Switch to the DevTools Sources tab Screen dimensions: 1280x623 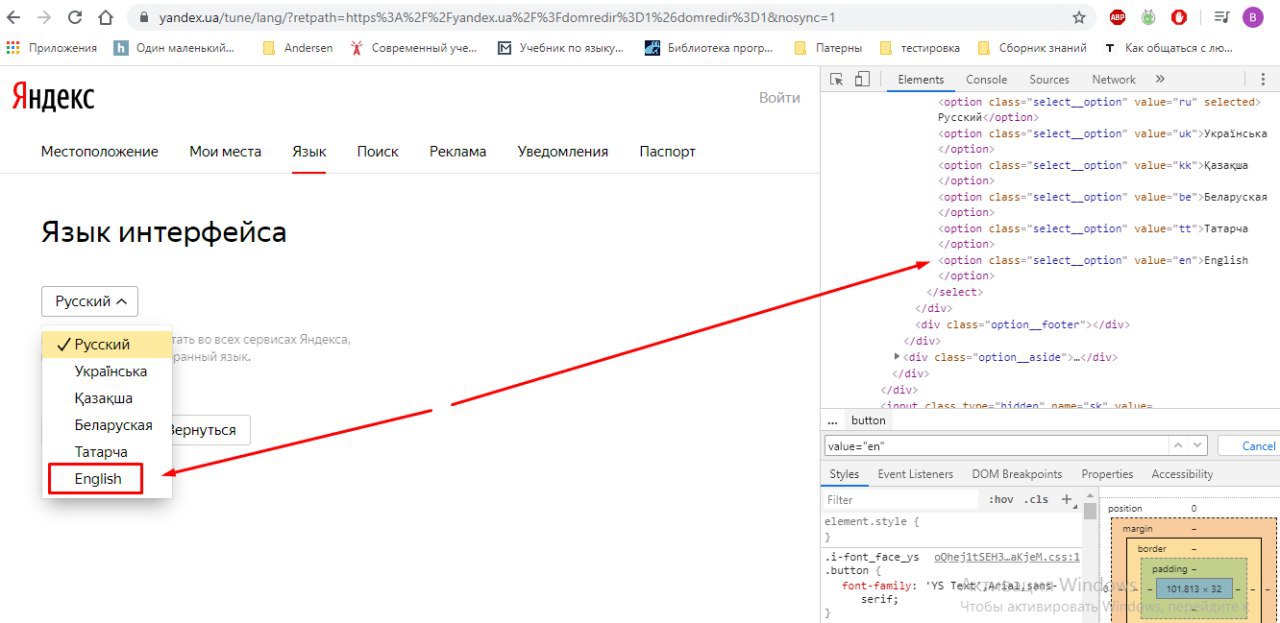(1049, 79)
